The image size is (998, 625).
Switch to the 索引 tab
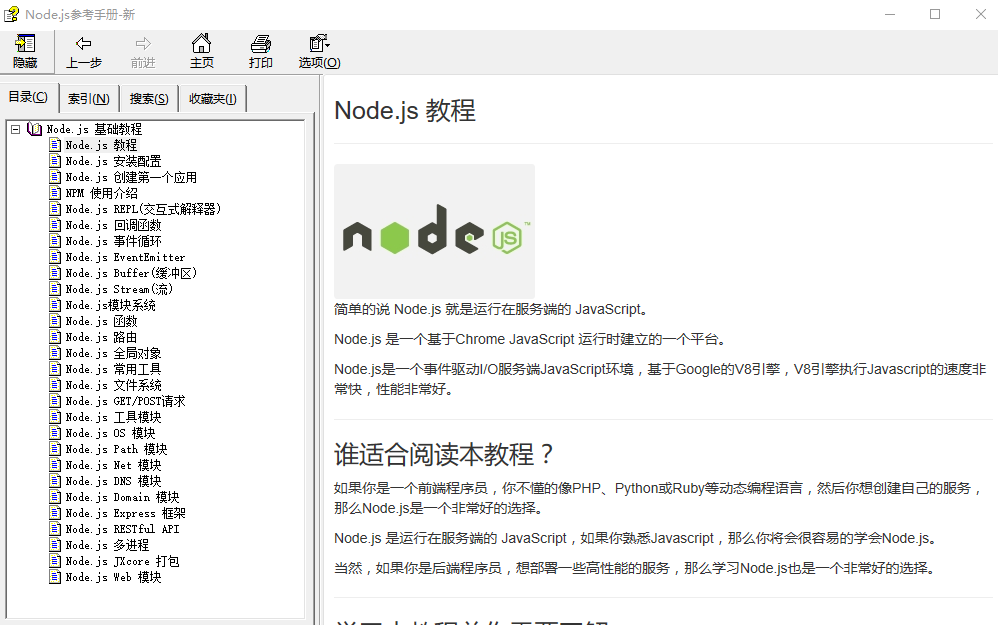click(88, 97)
